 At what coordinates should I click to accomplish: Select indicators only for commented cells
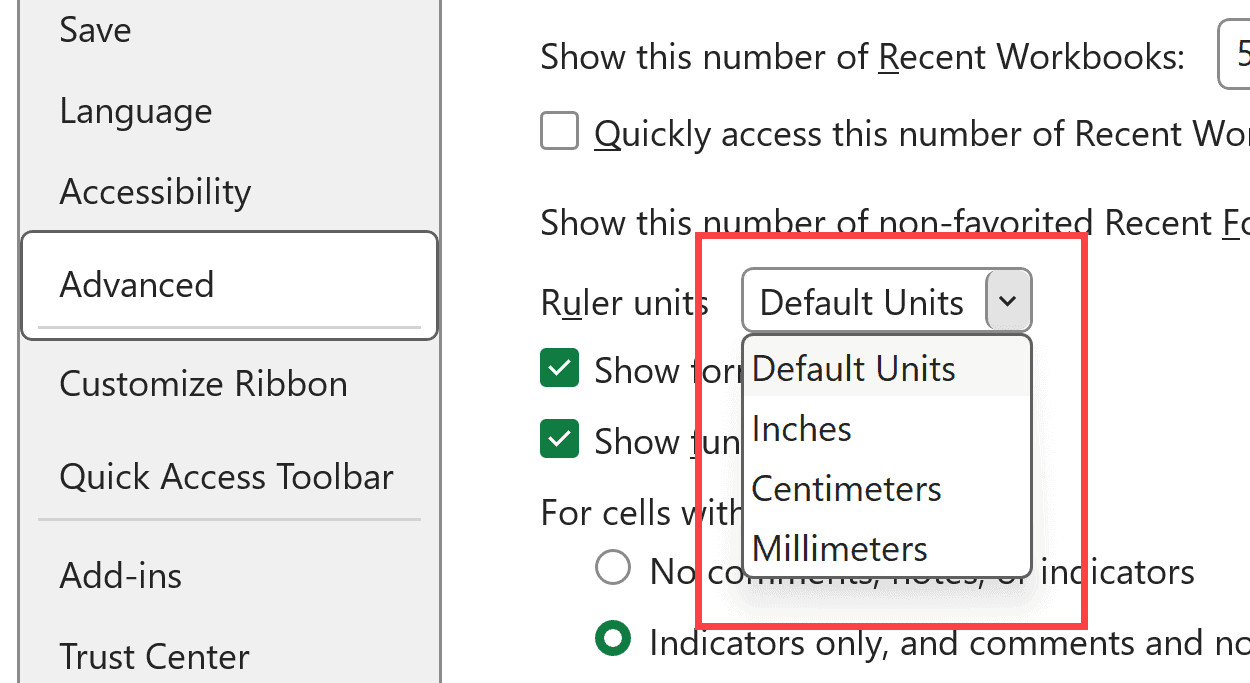(x=612, y=637)
